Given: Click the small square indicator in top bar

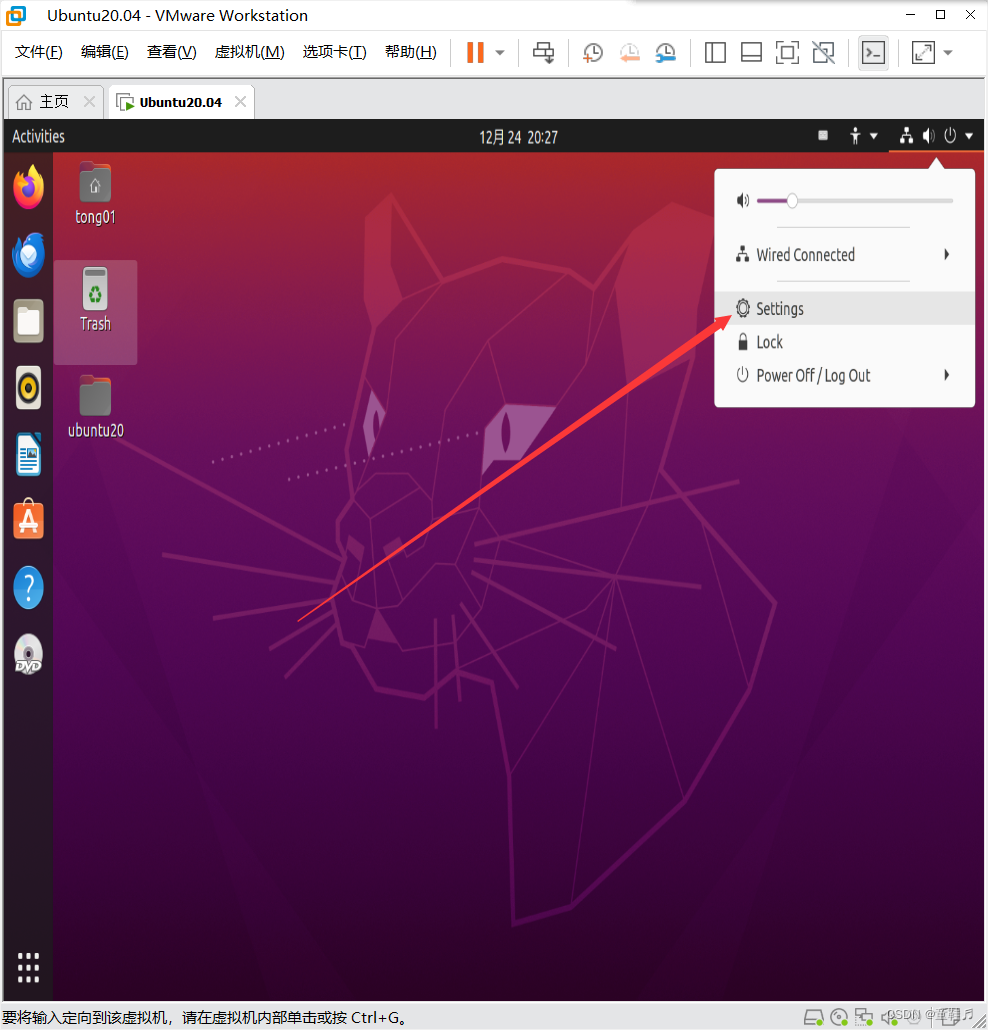Looking at the screenshot, I should pyautogui.click(x=823, y=135).
